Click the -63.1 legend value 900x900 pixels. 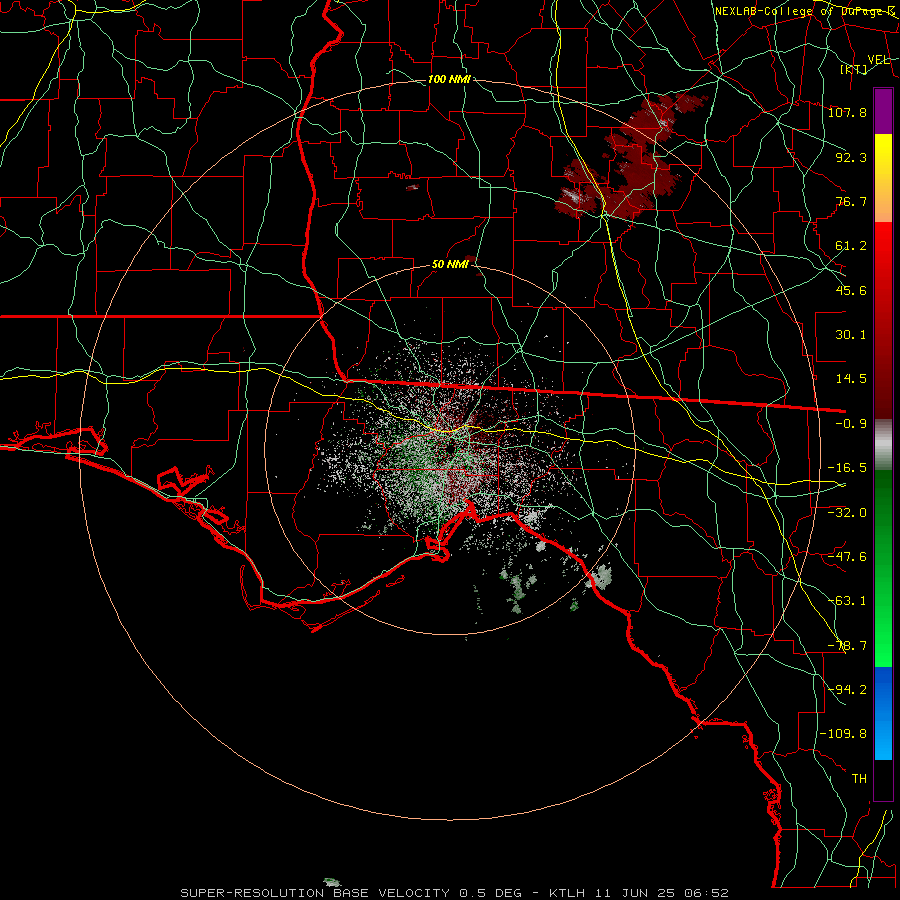(x=847, y=601)
